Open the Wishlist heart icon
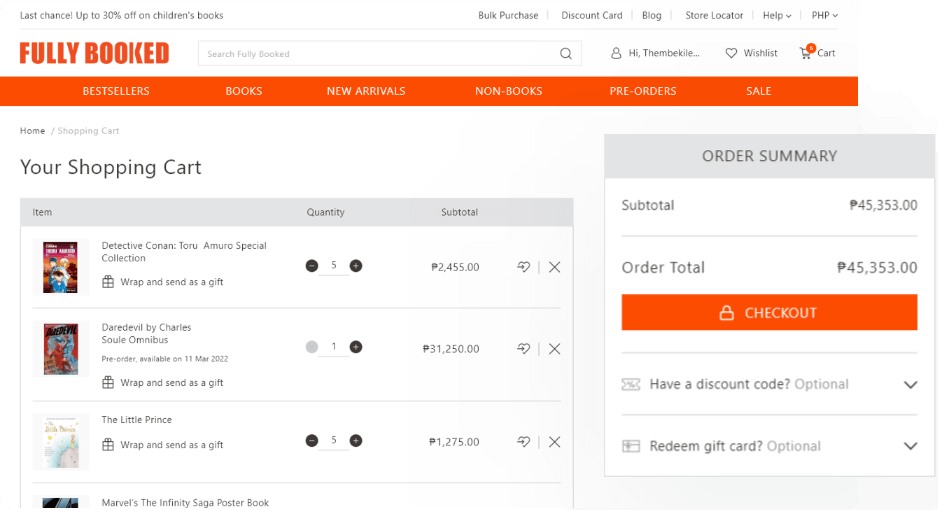The height and width of the screenshot is (510, 938). pos(731,53)
